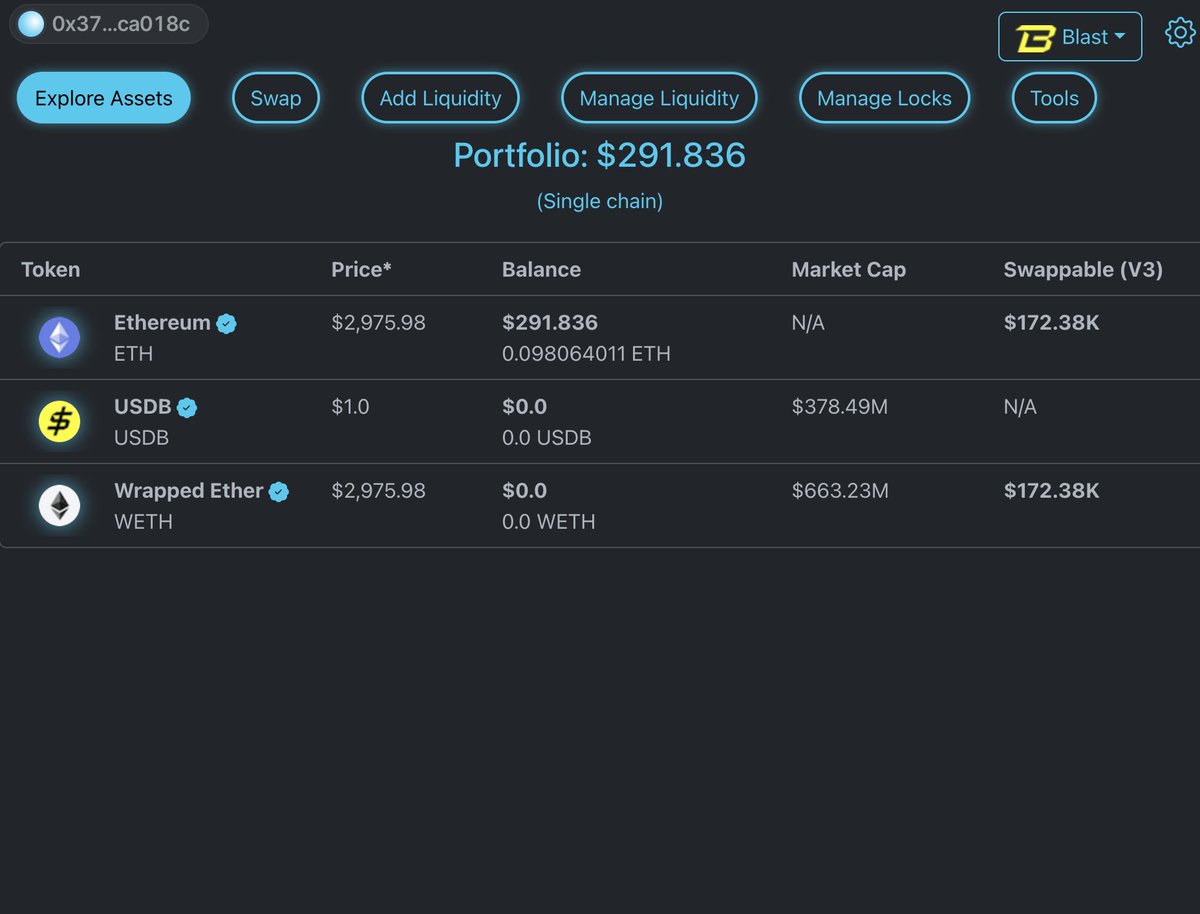Click USDB's $1.0 price
Screen dimensions: 1200x914
(351, 407)
